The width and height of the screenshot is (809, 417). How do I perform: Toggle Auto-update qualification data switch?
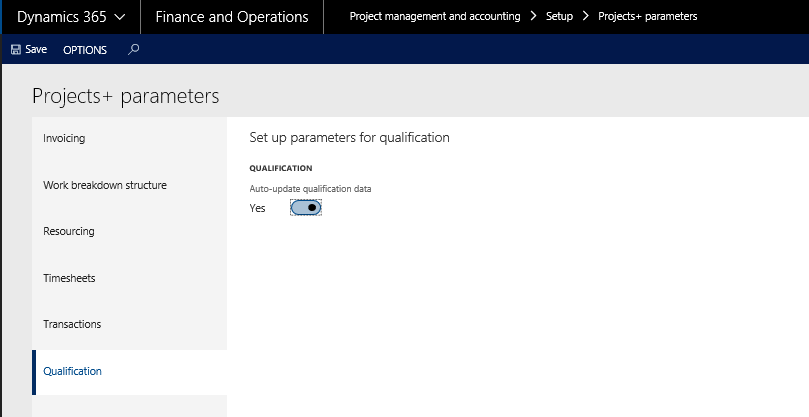(x=306, y=208)
